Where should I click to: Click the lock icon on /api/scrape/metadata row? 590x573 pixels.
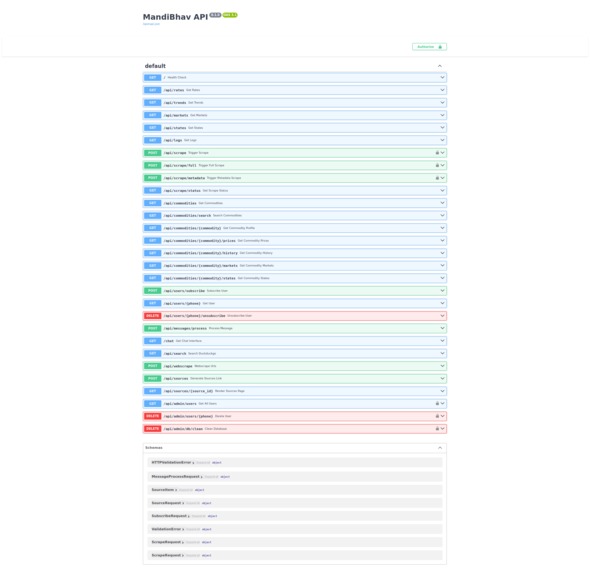pyautogui.click(x=437, y=178)
